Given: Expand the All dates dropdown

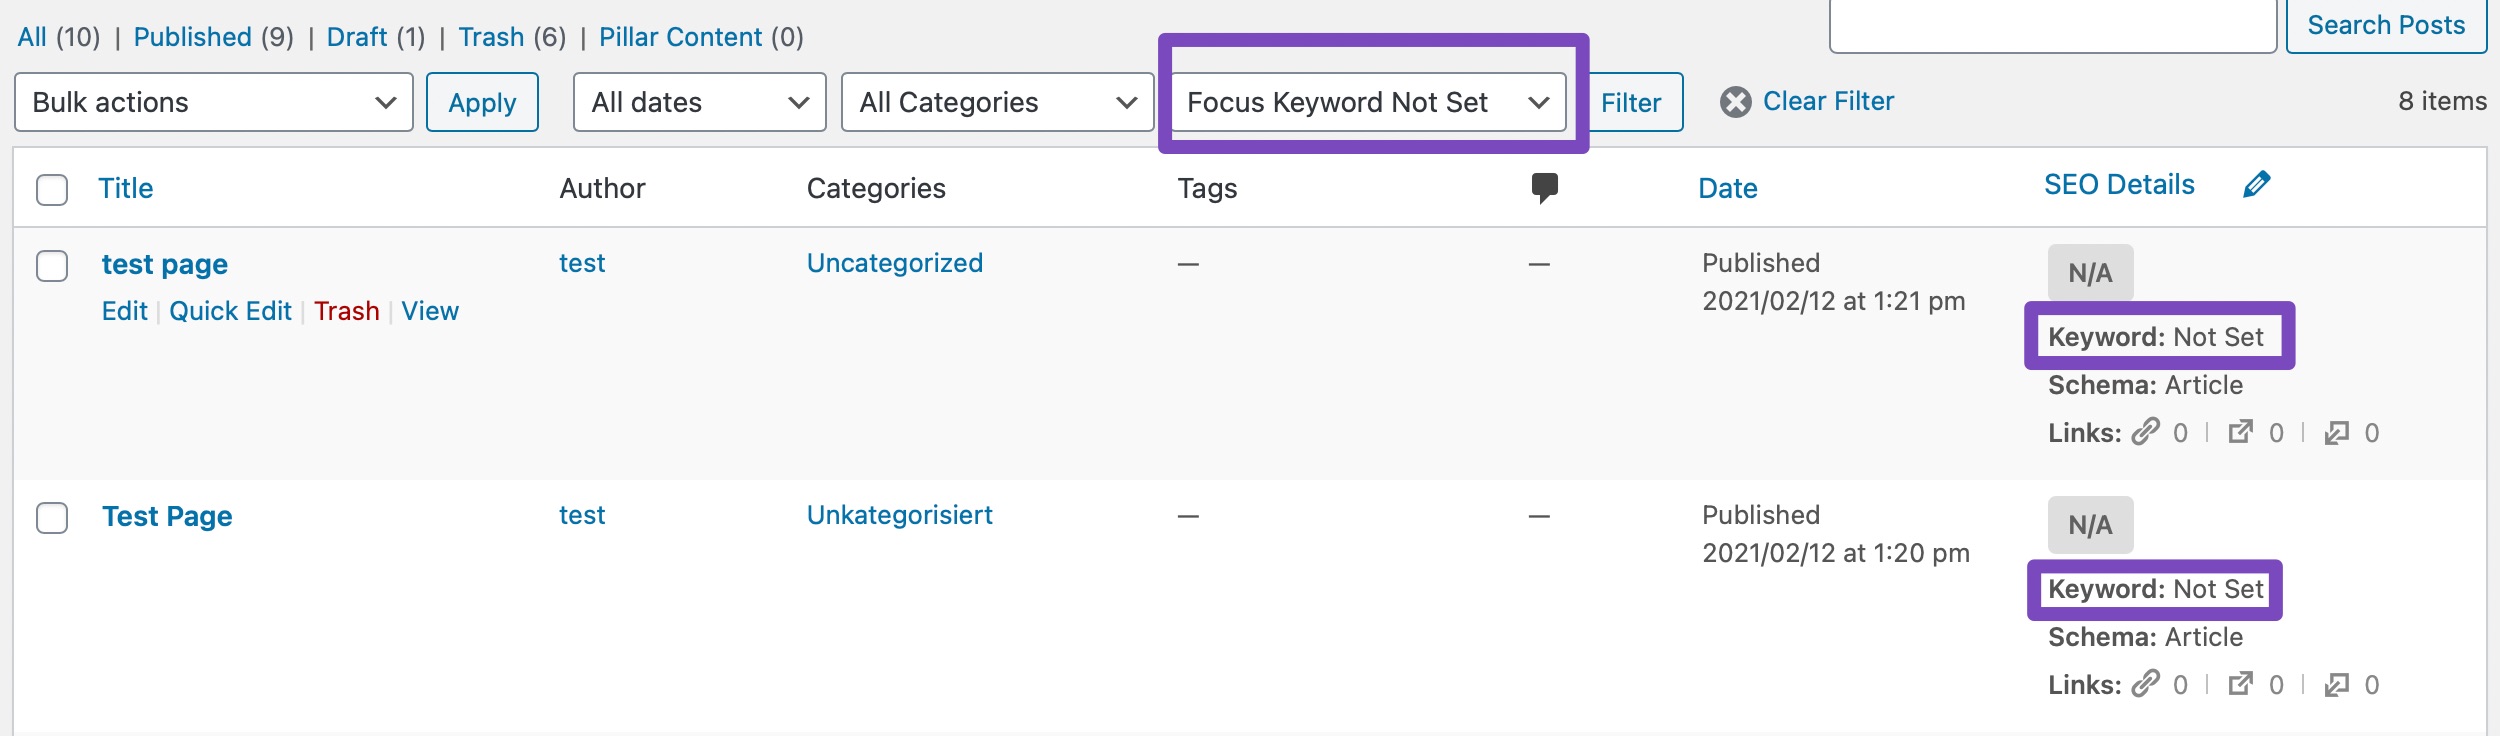Looking at the screenshot, I should [x=699, y=102].
